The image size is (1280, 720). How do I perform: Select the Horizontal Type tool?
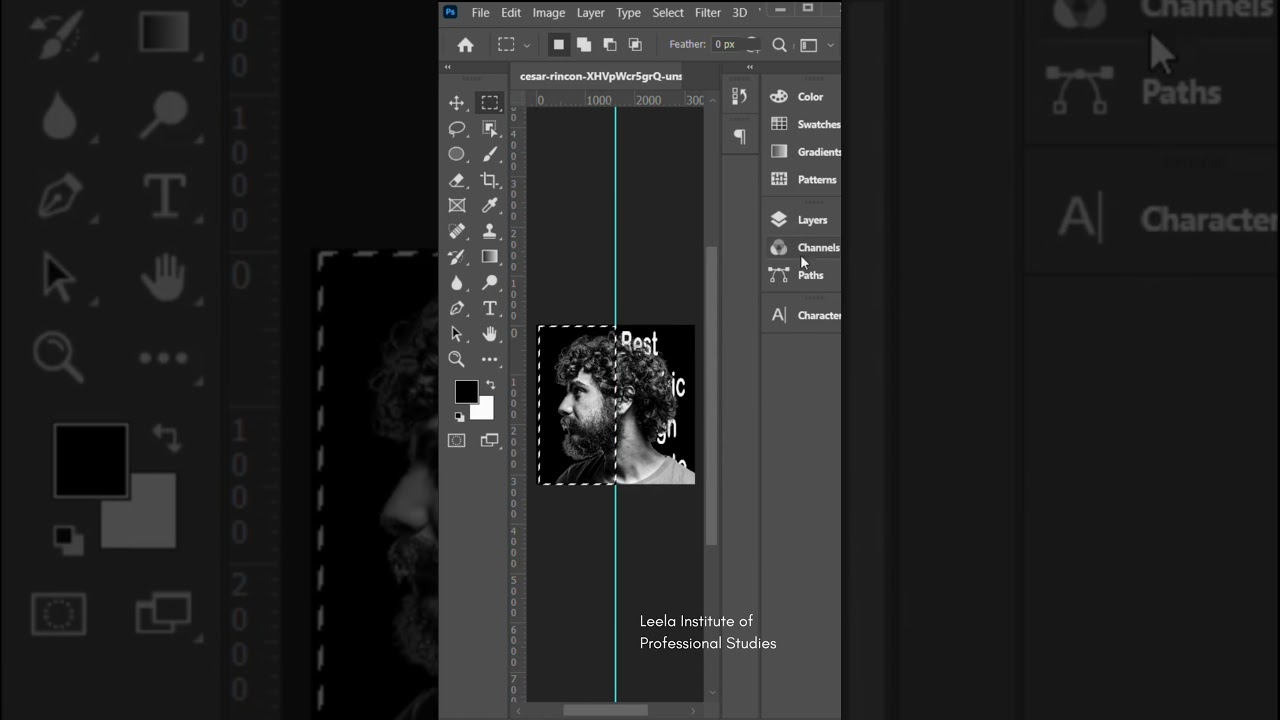(489, 308)
